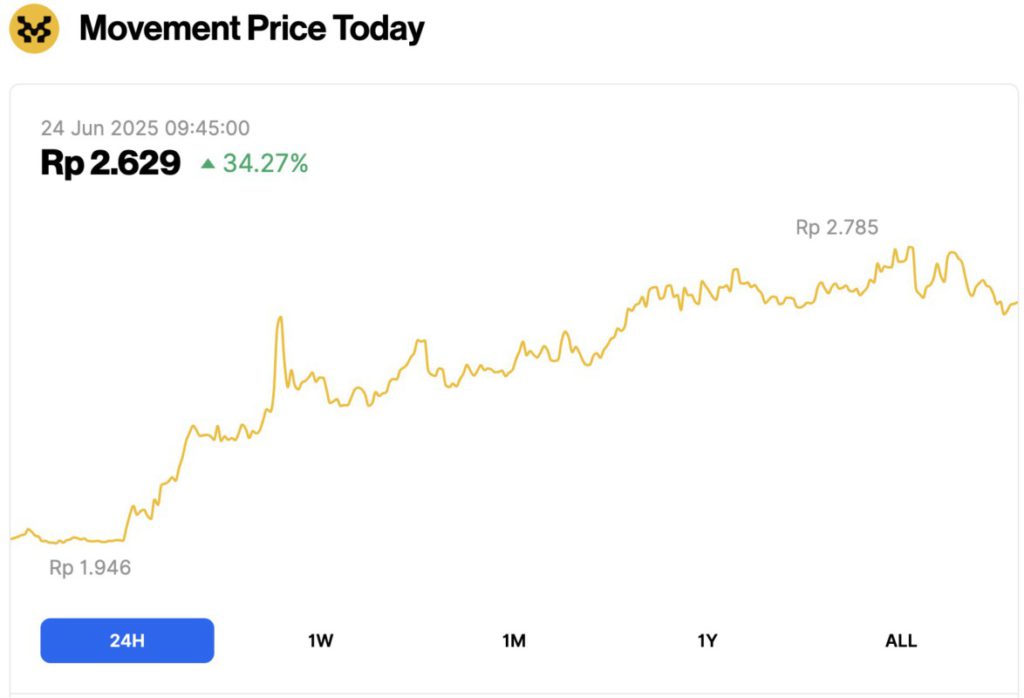Click the chart's highest point below Rp 2.785
Screen dimensions: 1024x698
click(x=911, y=247)
